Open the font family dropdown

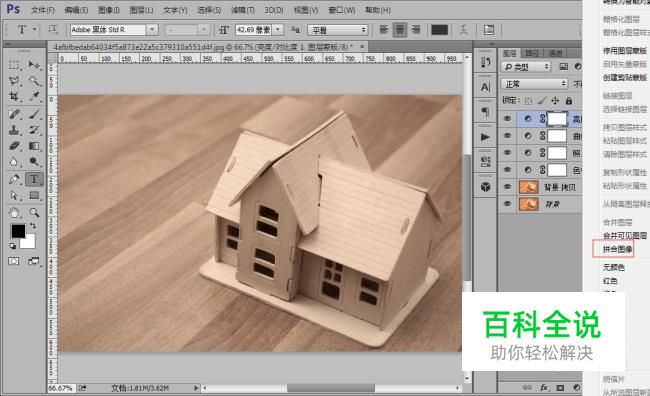pos(152,29)
